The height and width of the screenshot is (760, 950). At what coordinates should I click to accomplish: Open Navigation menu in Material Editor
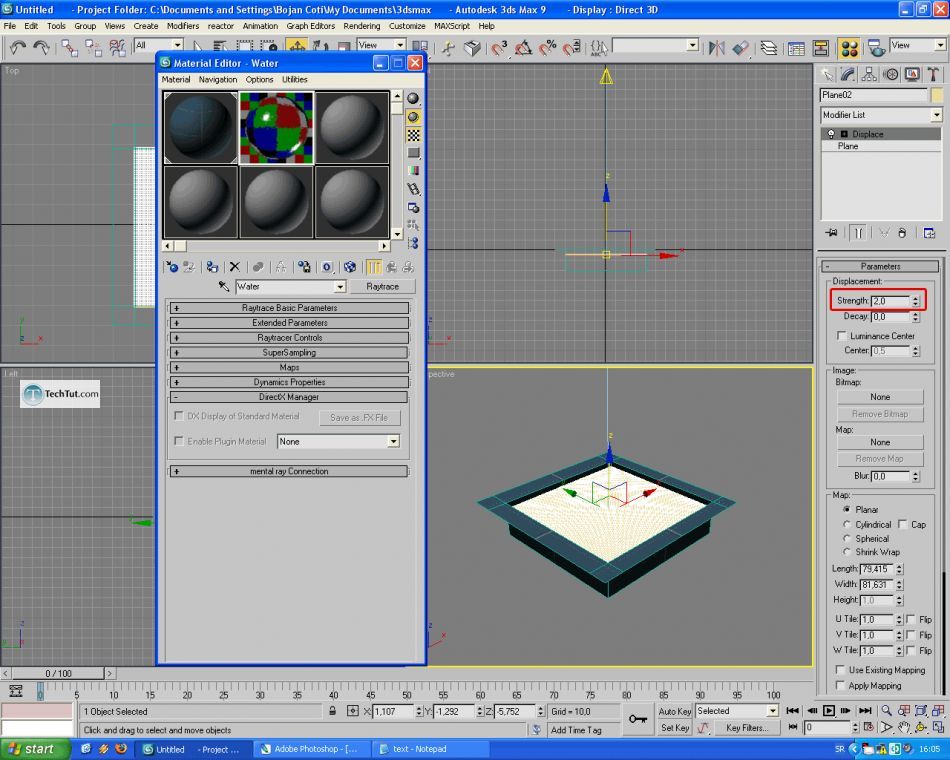217,80
